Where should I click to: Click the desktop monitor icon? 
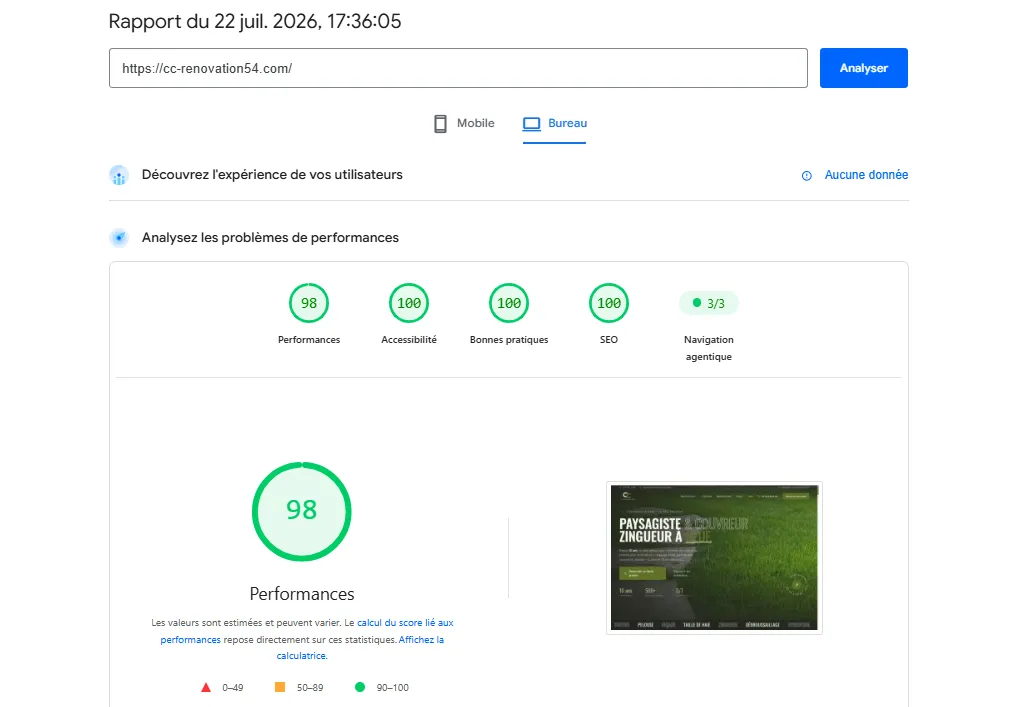pyautogui.click(x=531, y=124)
